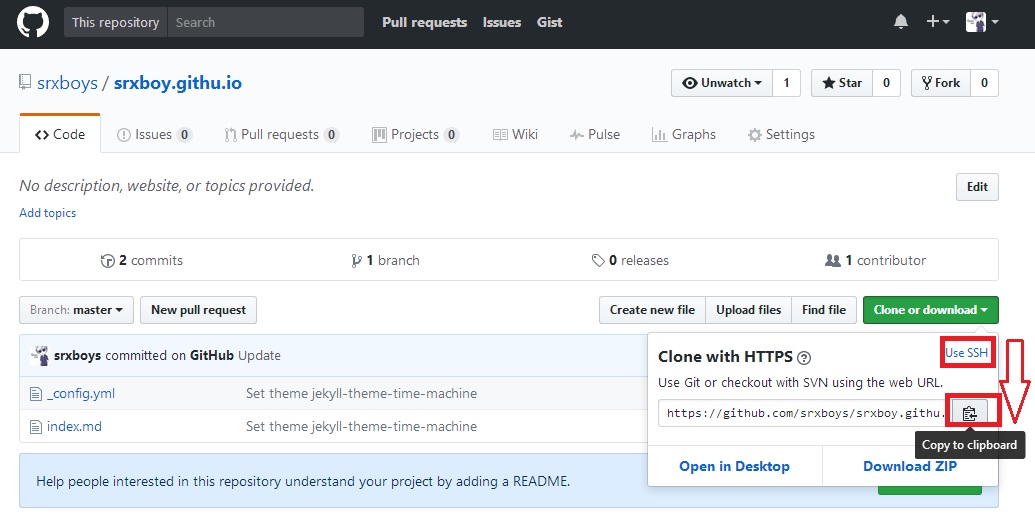Switch to the Projects tab
The height and width of the screenshot is (529, 1035).
point(416,135)
